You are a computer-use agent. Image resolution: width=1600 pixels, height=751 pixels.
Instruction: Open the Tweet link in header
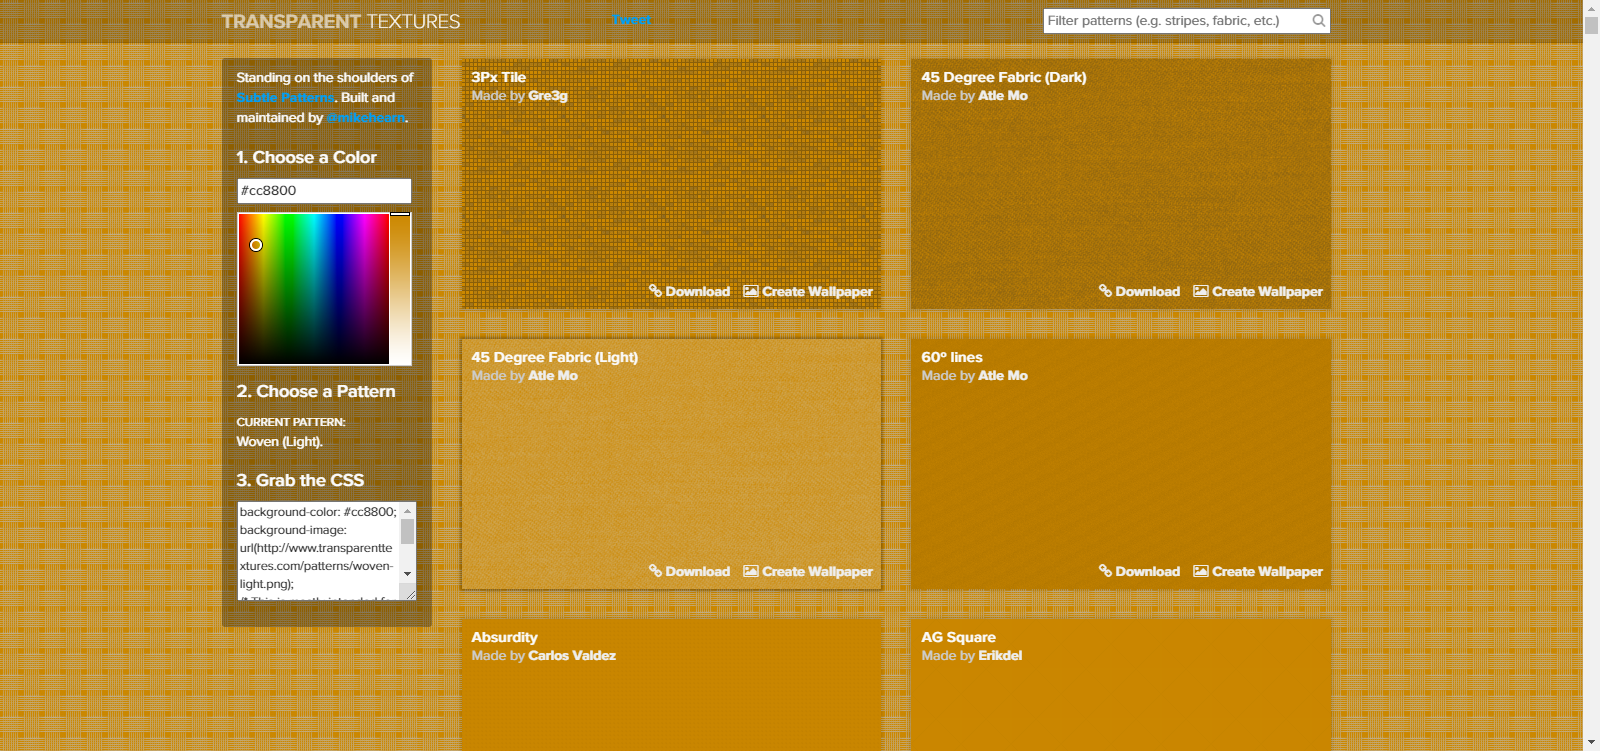[631, 20]
